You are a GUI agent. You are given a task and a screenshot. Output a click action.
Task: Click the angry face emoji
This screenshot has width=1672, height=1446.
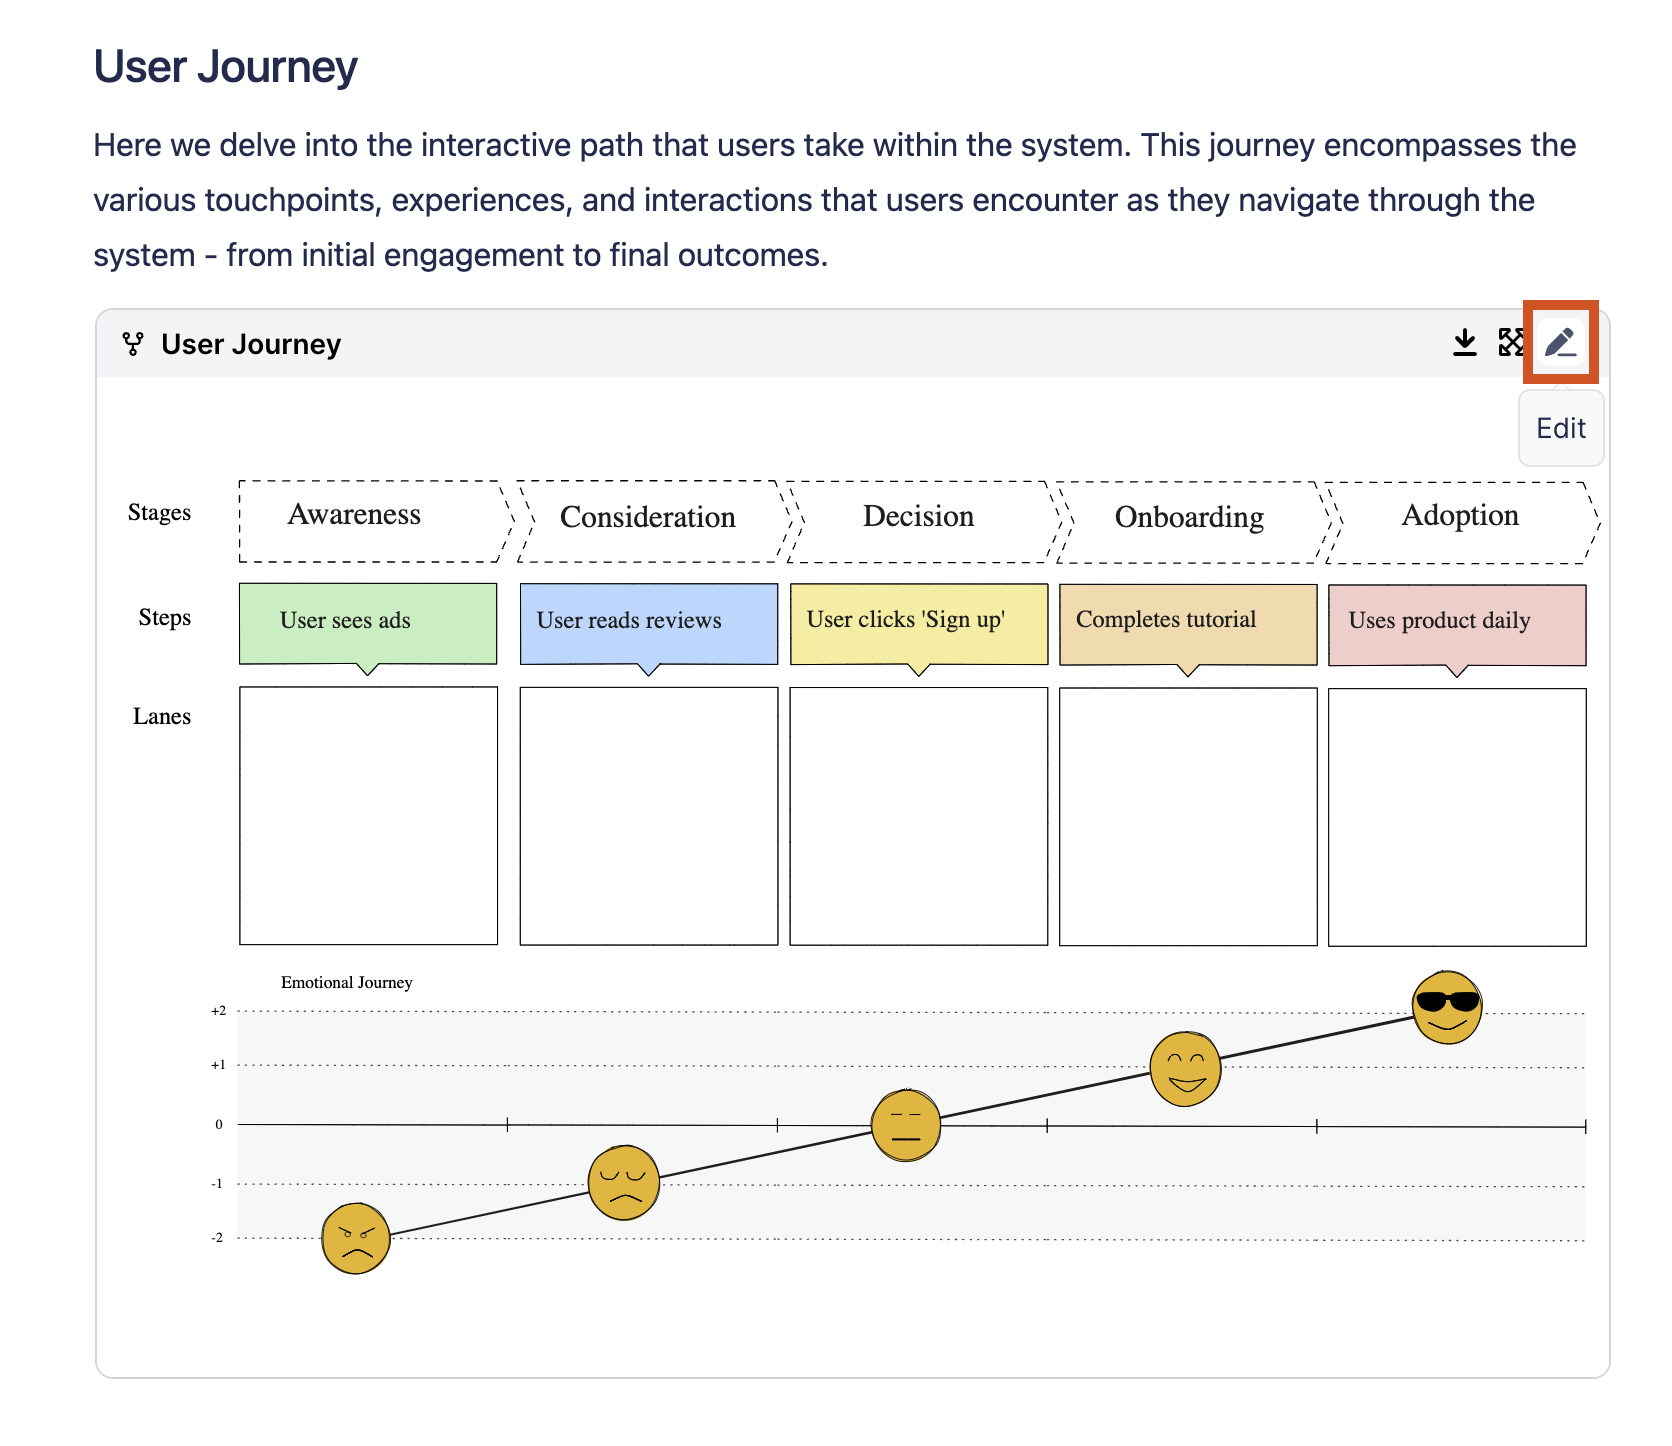(355, 1238)
